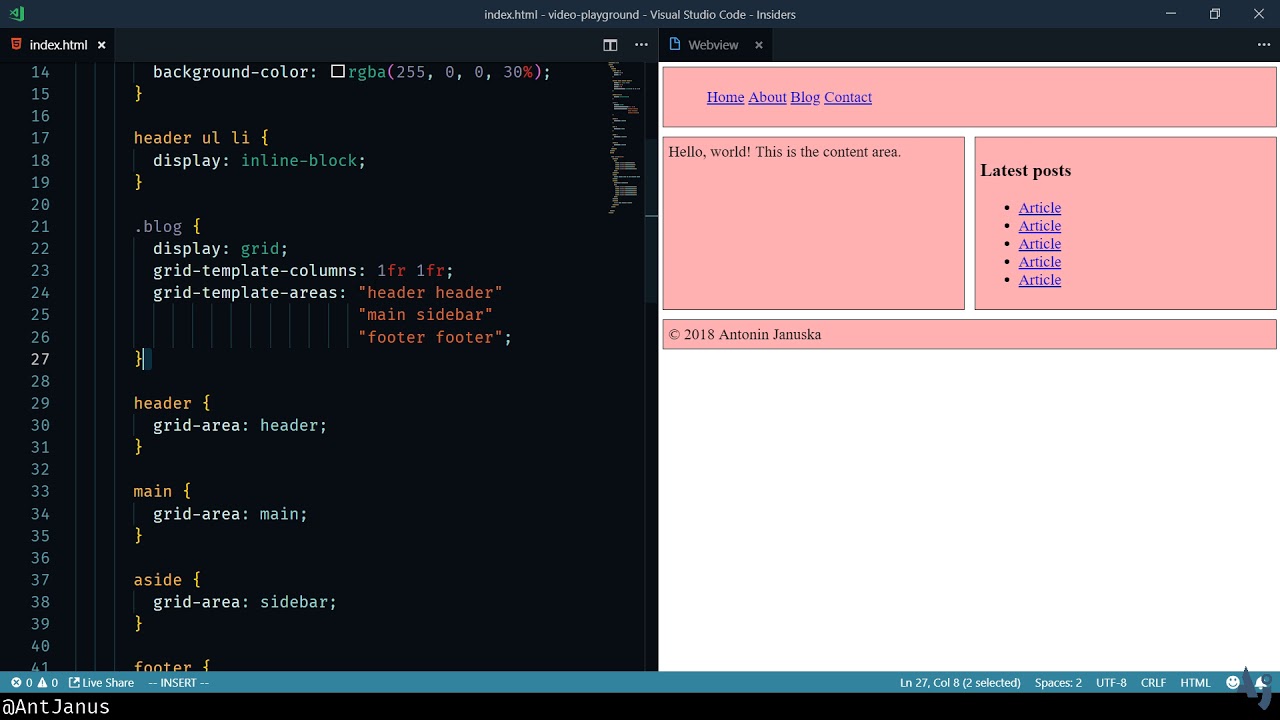Restore down the VS Code window
This screenshot has width=1280, height=720.
(1215, 14)
